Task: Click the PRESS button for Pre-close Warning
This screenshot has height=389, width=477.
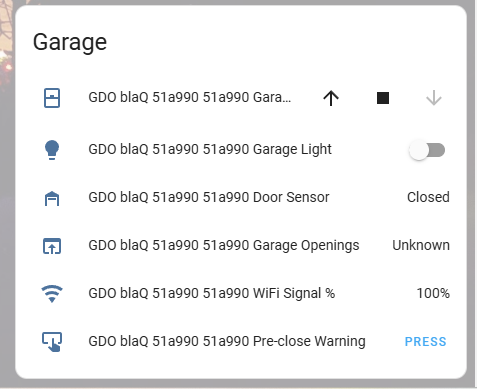Action: [425, 342]
